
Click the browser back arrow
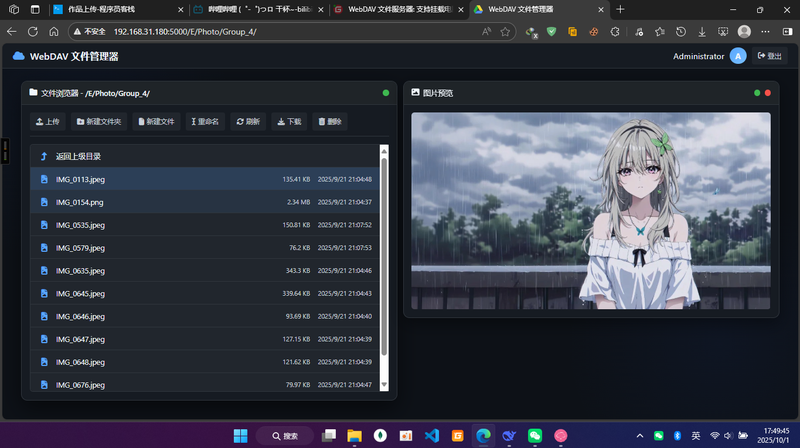click(x=12, y=32)
